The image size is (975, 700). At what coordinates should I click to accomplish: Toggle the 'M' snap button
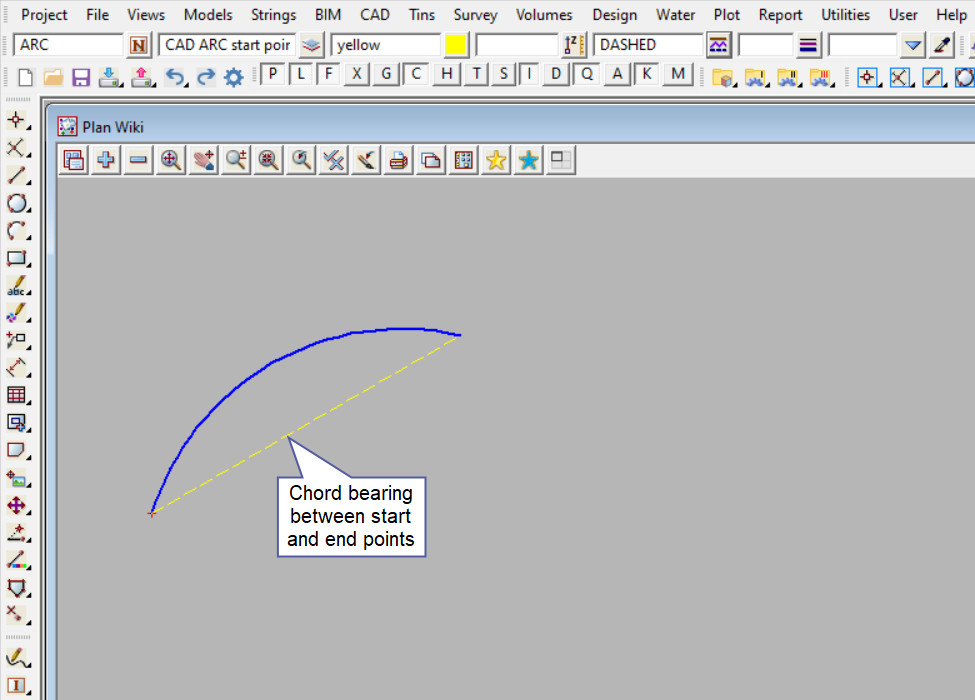tap(679, 74)
